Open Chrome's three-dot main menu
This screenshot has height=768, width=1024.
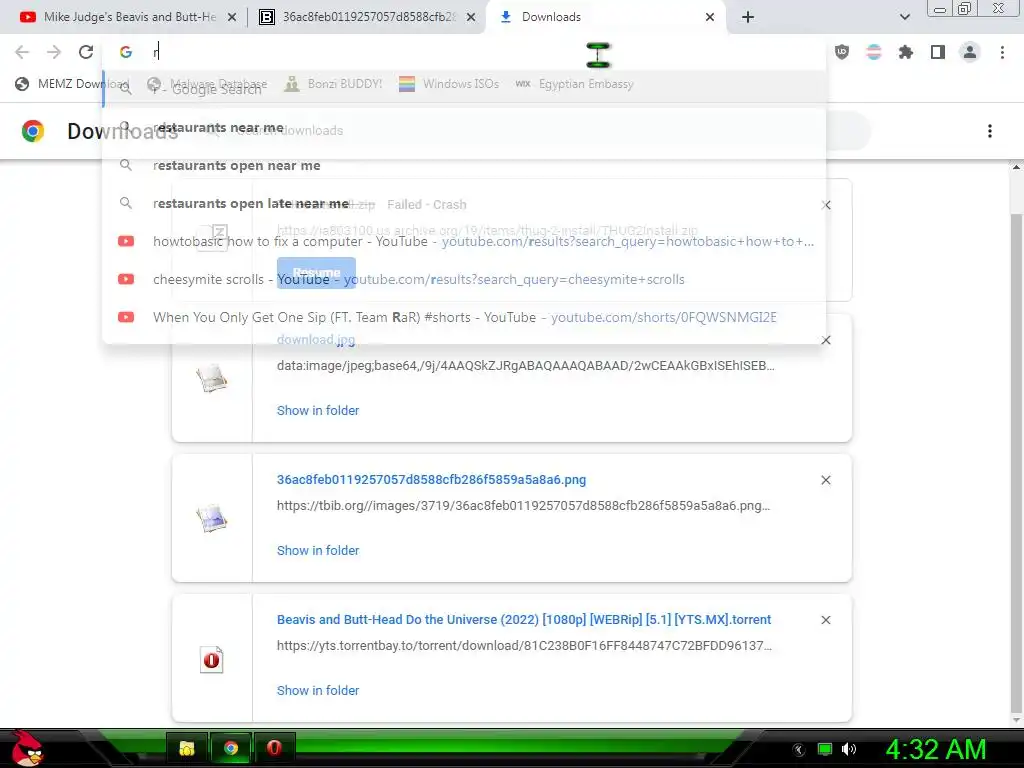pos(1002,52)
